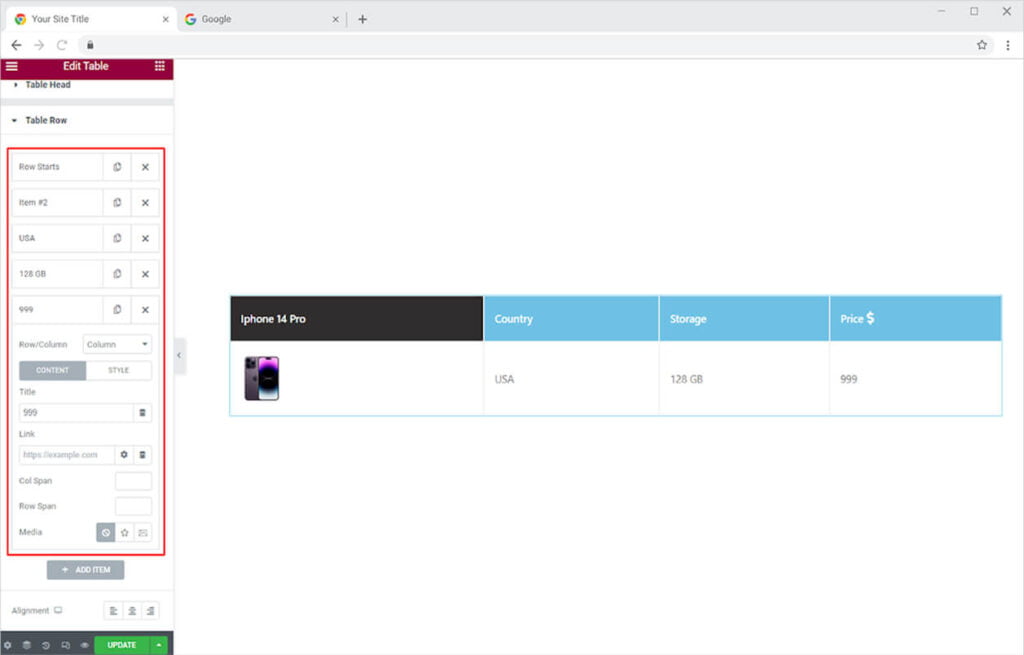This screenshot has width=1024, height=655.
Task: Click the Col Span input field
Action: [133, 481]
